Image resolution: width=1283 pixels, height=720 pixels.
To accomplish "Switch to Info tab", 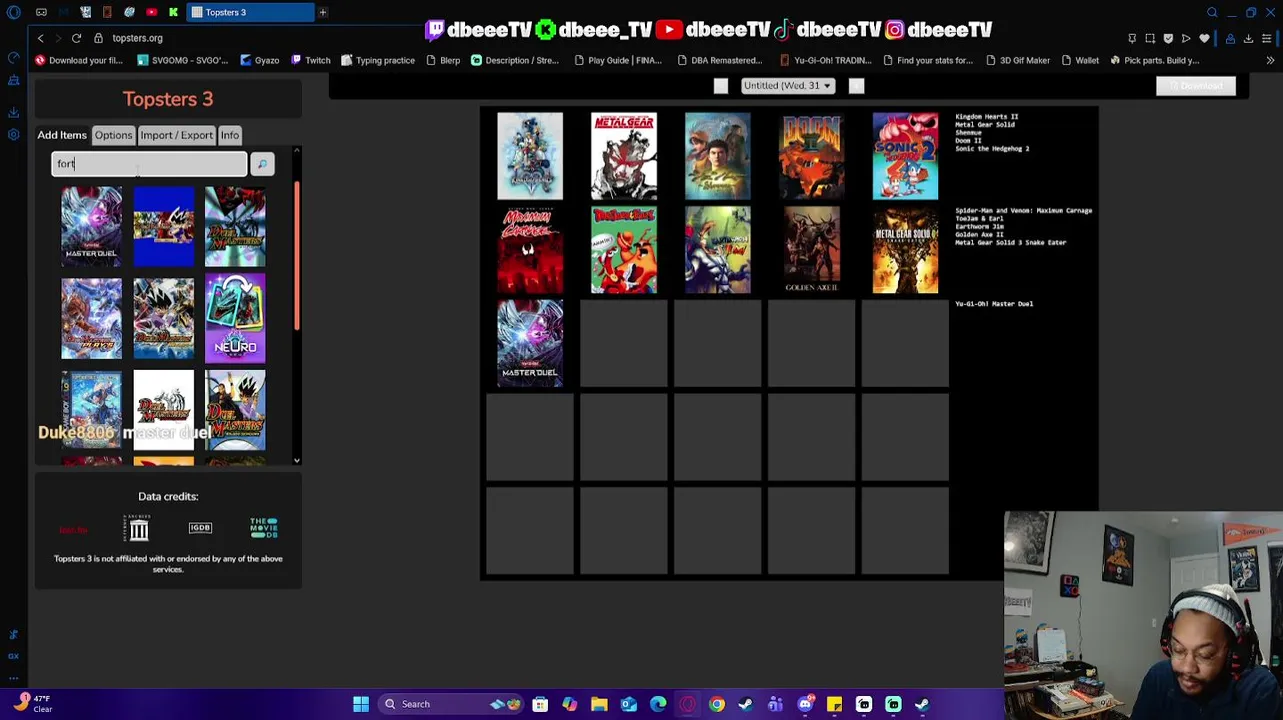I will (x=230, y=135).
